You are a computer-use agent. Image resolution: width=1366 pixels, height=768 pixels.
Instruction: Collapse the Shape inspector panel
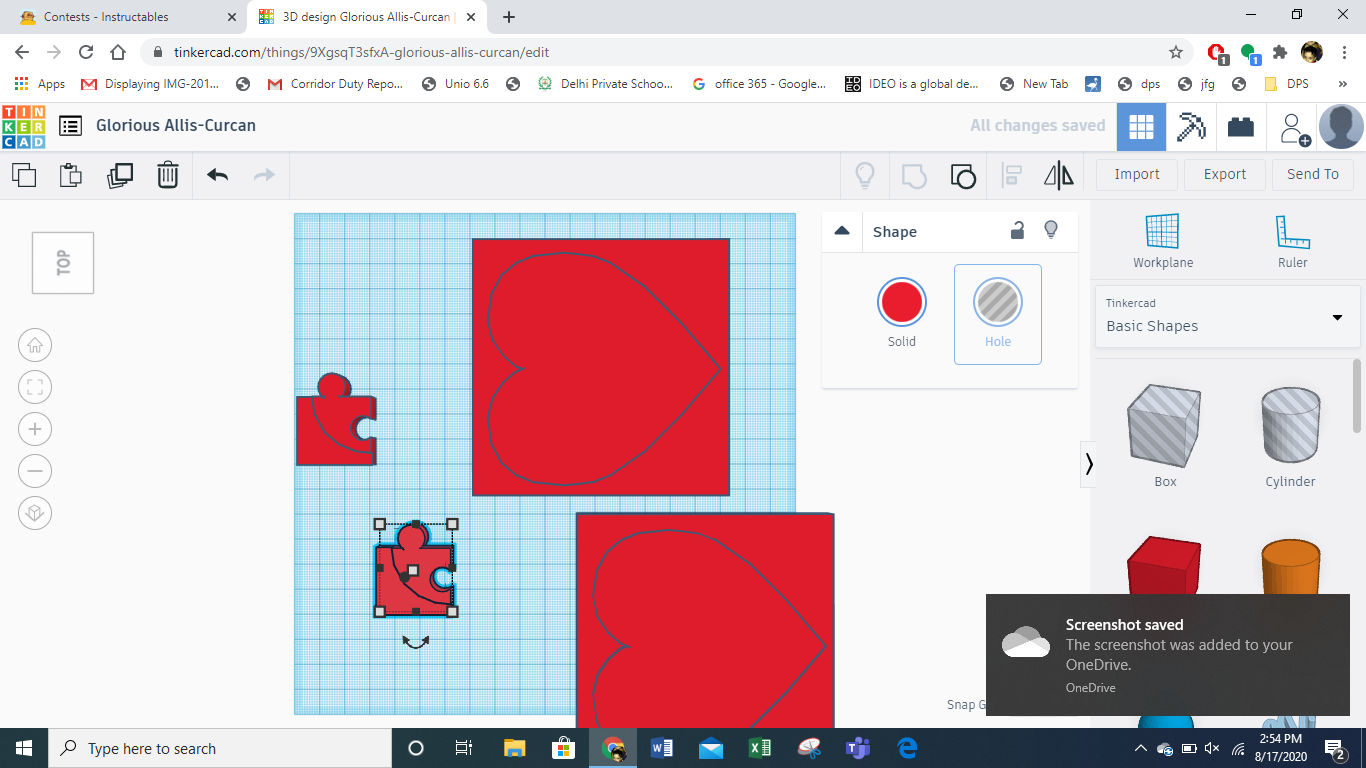tap(842, 231)
